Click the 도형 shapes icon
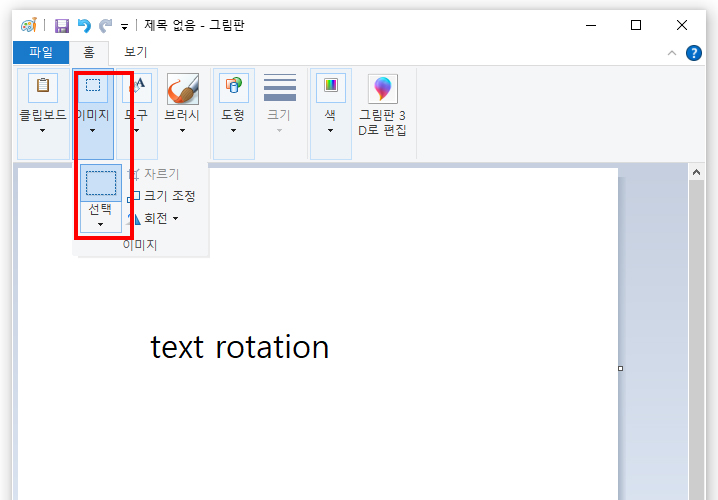Screen dimensions: 718x500 pyautogui.click(x=234, y=87)
